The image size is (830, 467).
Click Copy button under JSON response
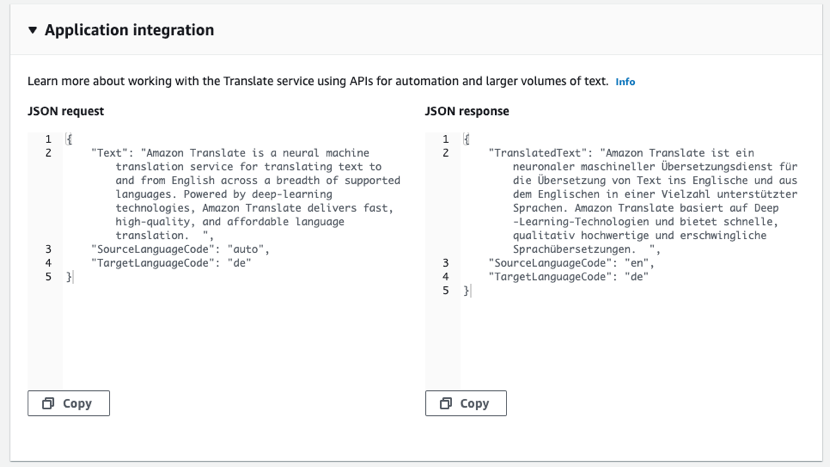pyautogui.click(x=466, y=403)
